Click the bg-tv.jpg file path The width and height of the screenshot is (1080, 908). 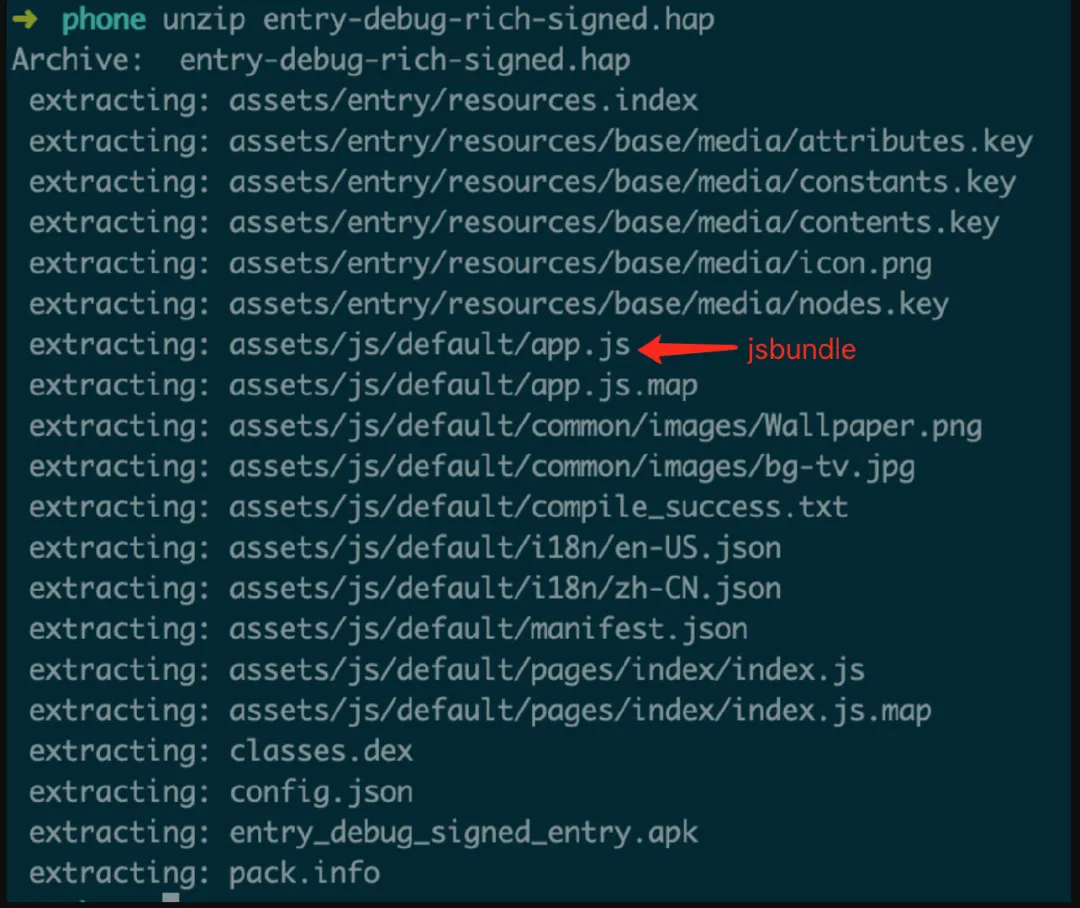click(x=572, y=467)
